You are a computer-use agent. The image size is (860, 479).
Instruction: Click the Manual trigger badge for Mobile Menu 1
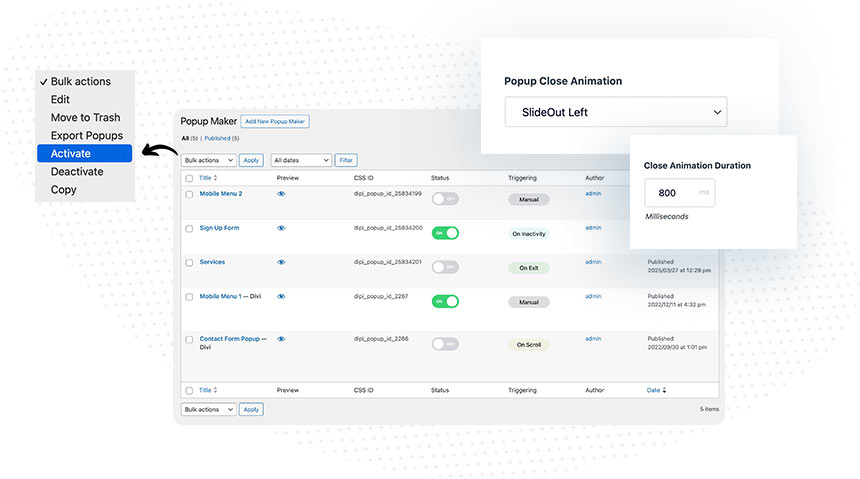point(529,302)
